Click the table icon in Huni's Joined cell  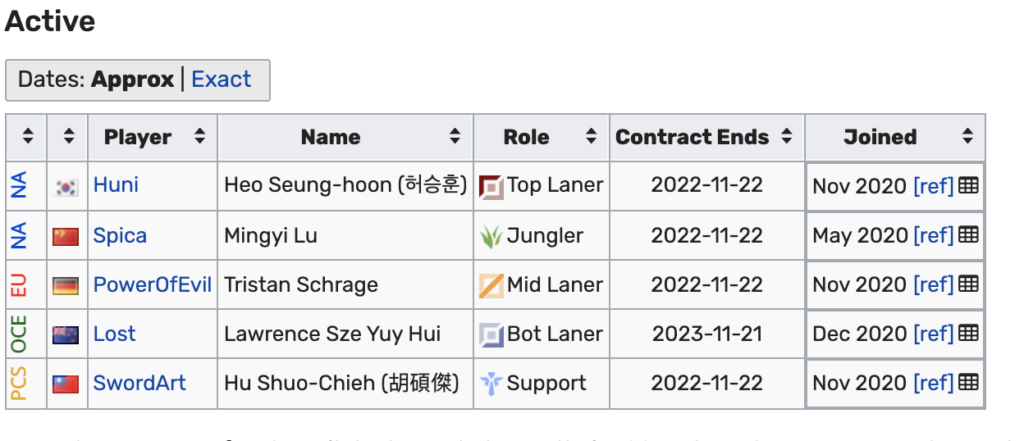pos(968,186)
